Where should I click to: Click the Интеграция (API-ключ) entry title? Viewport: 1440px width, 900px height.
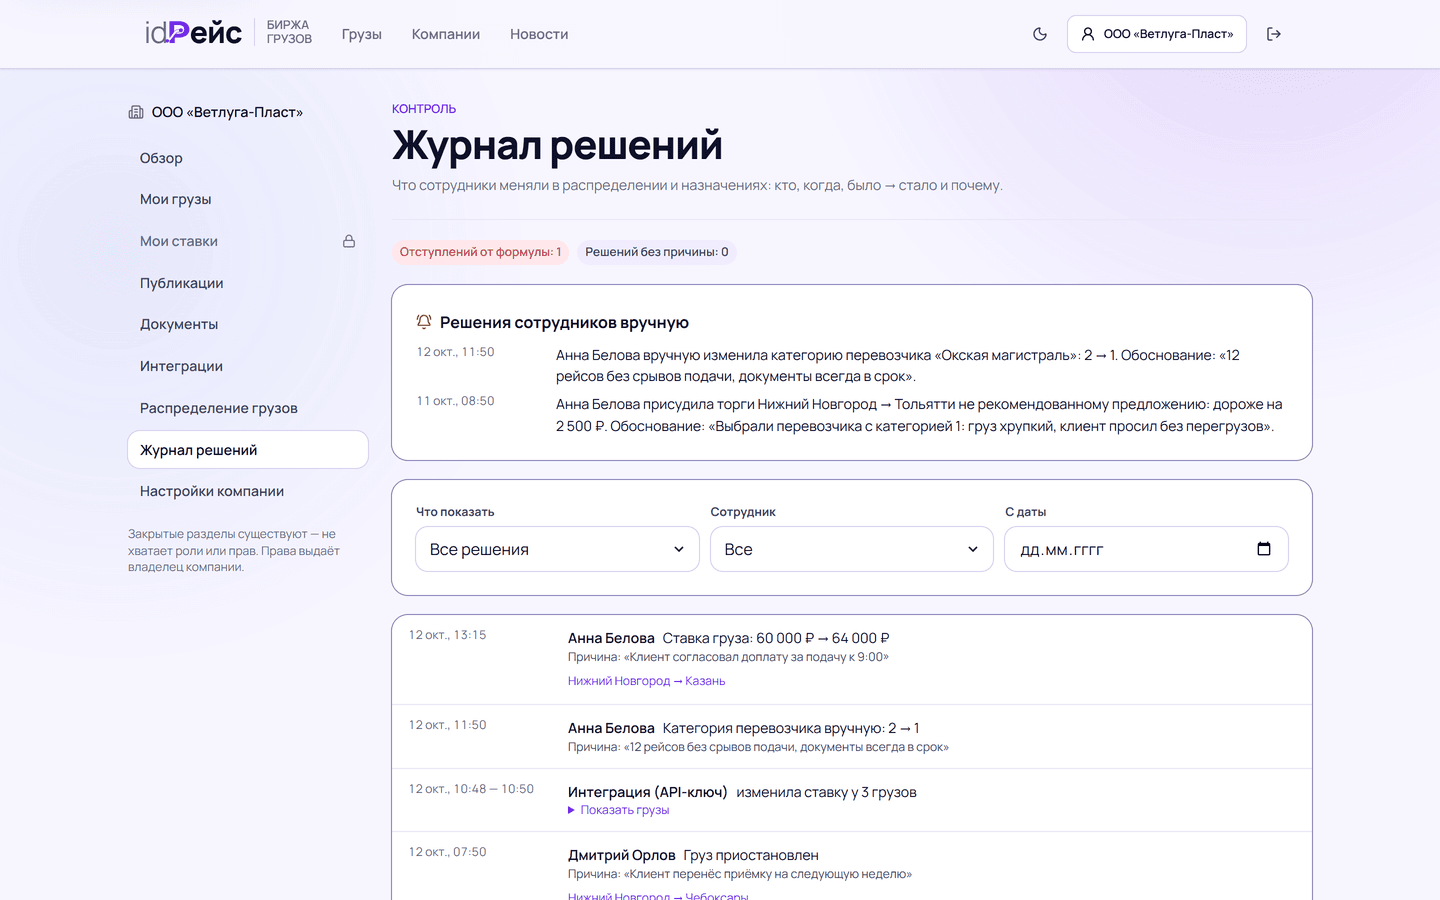(x=648, y=792)
